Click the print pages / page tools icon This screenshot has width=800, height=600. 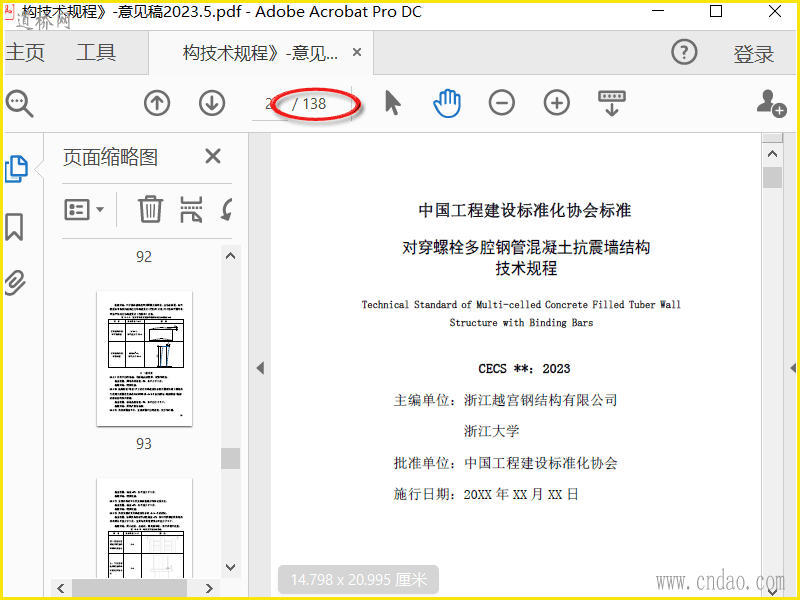(x=191, y=209)
